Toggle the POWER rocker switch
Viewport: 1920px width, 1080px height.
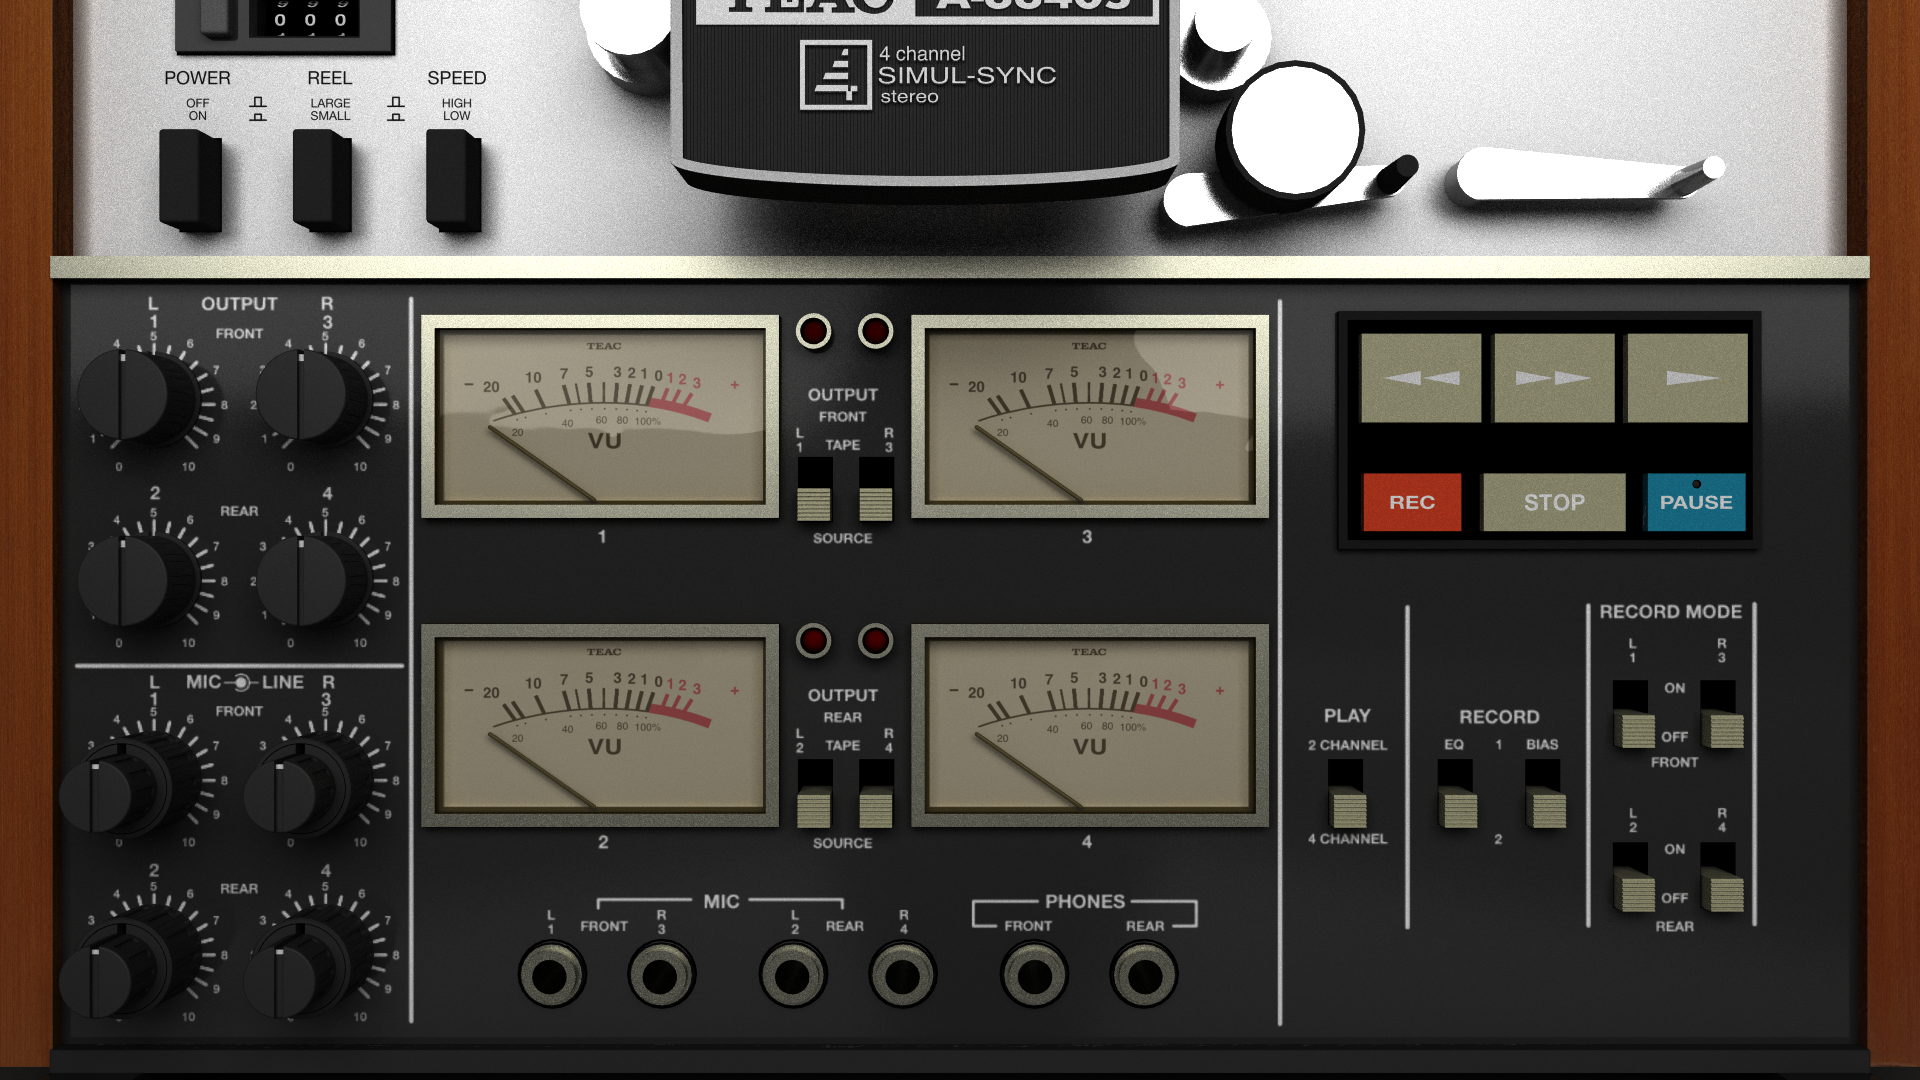pos(190,181)
